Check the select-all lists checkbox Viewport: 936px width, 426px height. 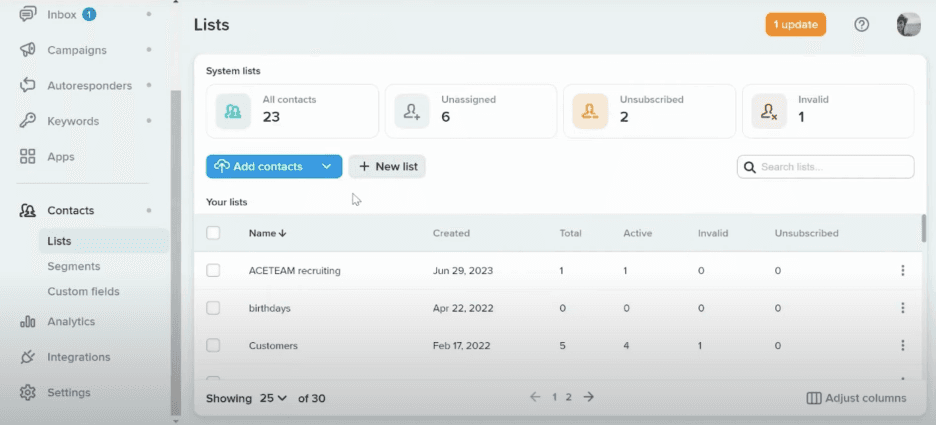click(213, 233)
